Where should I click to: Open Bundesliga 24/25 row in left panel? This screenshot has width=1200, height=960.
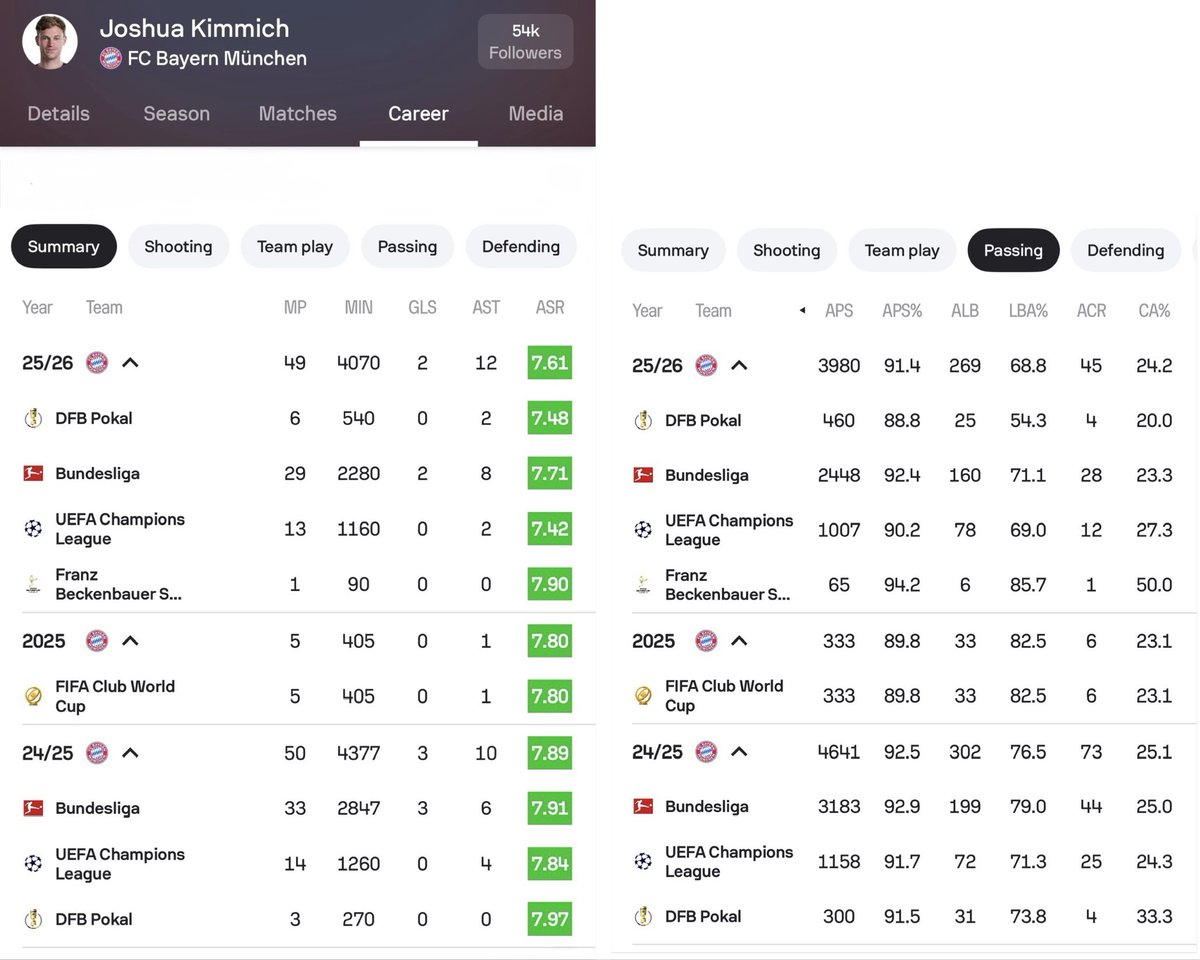tap(297, 808)
